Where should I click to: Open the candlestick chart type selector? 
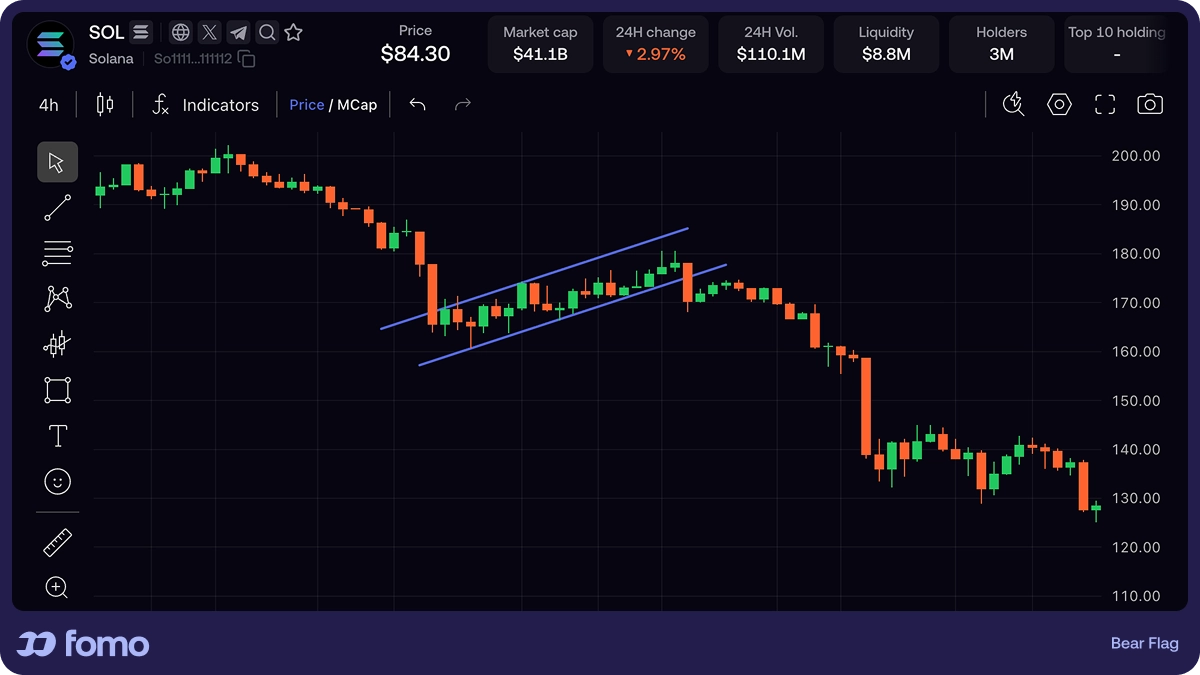(x=105, y=104)
